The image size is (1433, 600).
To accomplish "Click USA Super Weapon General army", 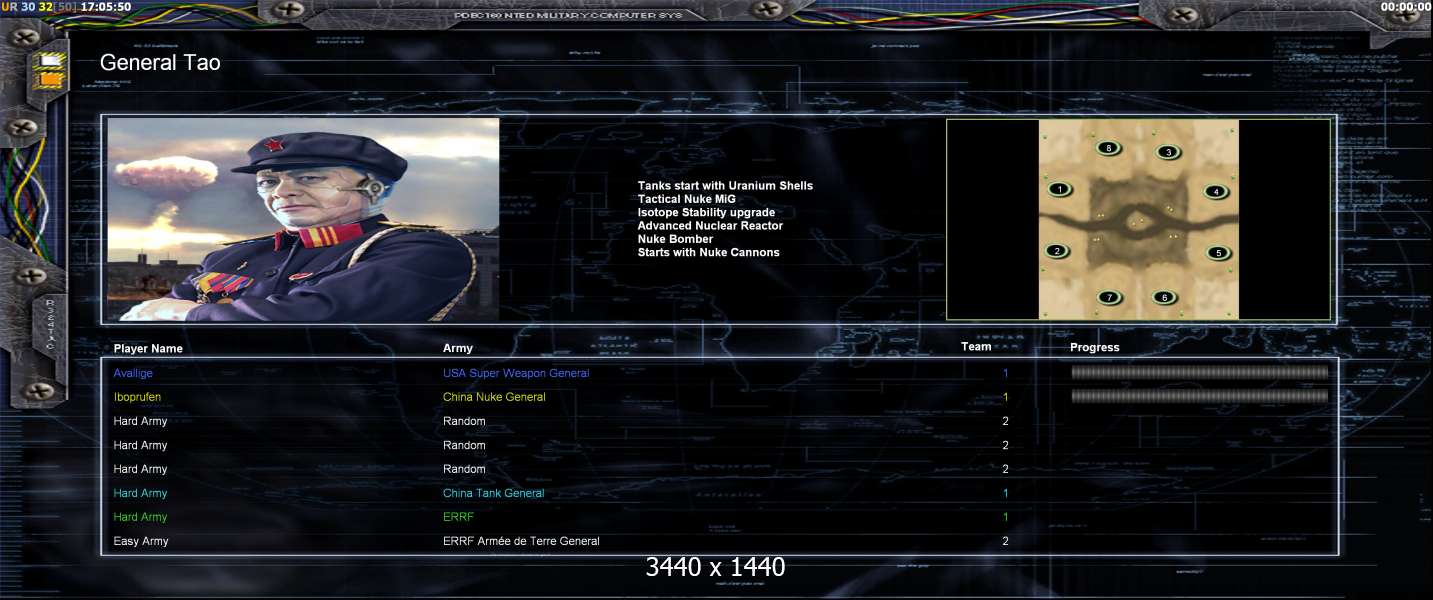I will pos(516,373).
